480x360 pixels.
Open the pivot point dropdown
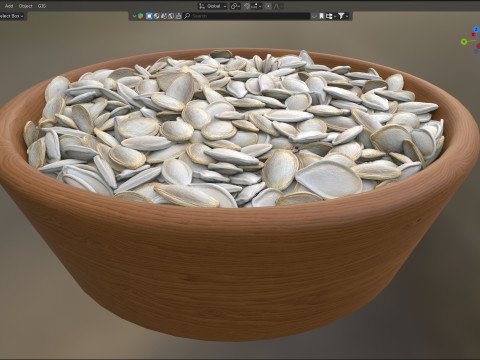point(235,6)
